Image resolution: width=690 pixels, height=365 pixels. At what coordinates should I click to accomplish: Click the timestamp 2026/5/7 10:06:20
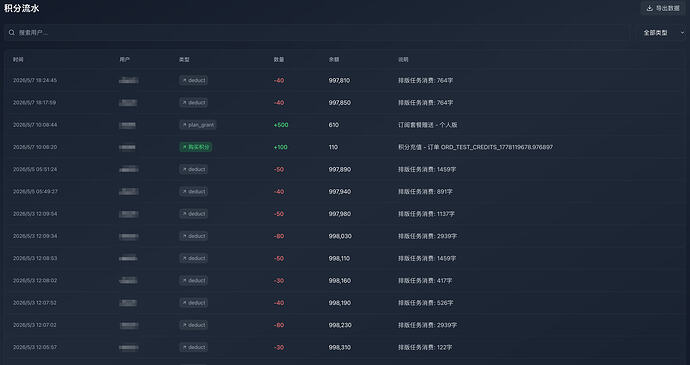(x=35, y=147)
